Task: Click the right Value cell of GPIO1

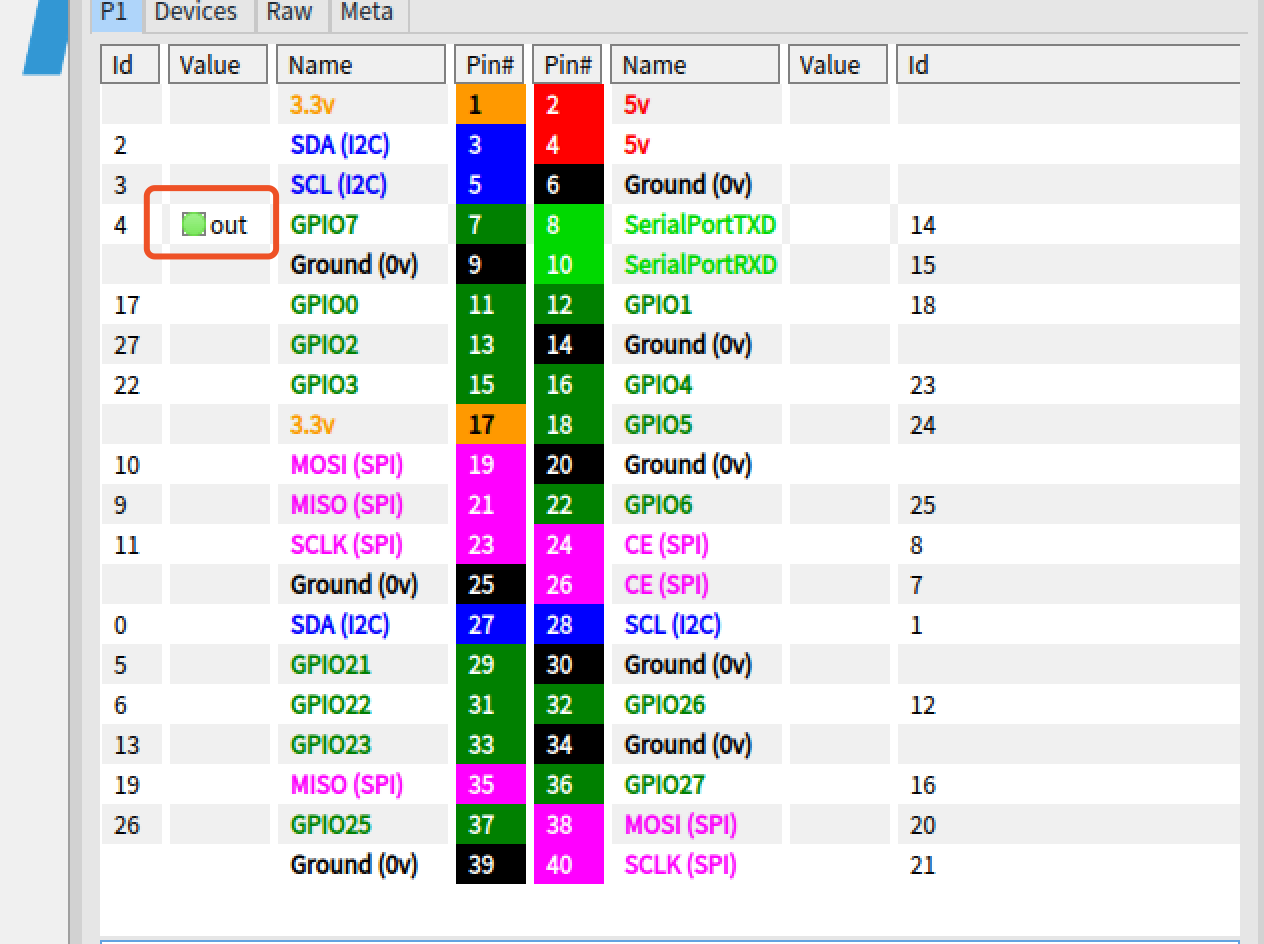Action: point(838,304)
